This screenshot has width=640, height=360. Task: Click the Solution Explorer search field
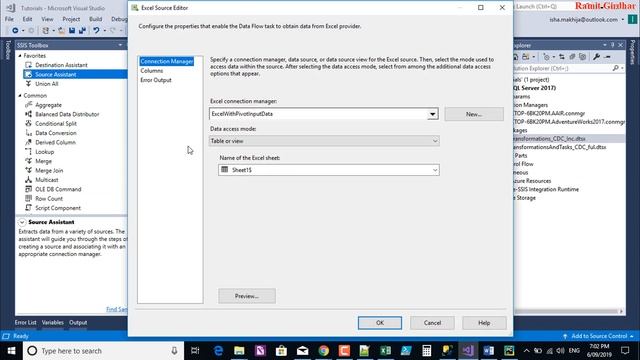(x=562, y=68)
